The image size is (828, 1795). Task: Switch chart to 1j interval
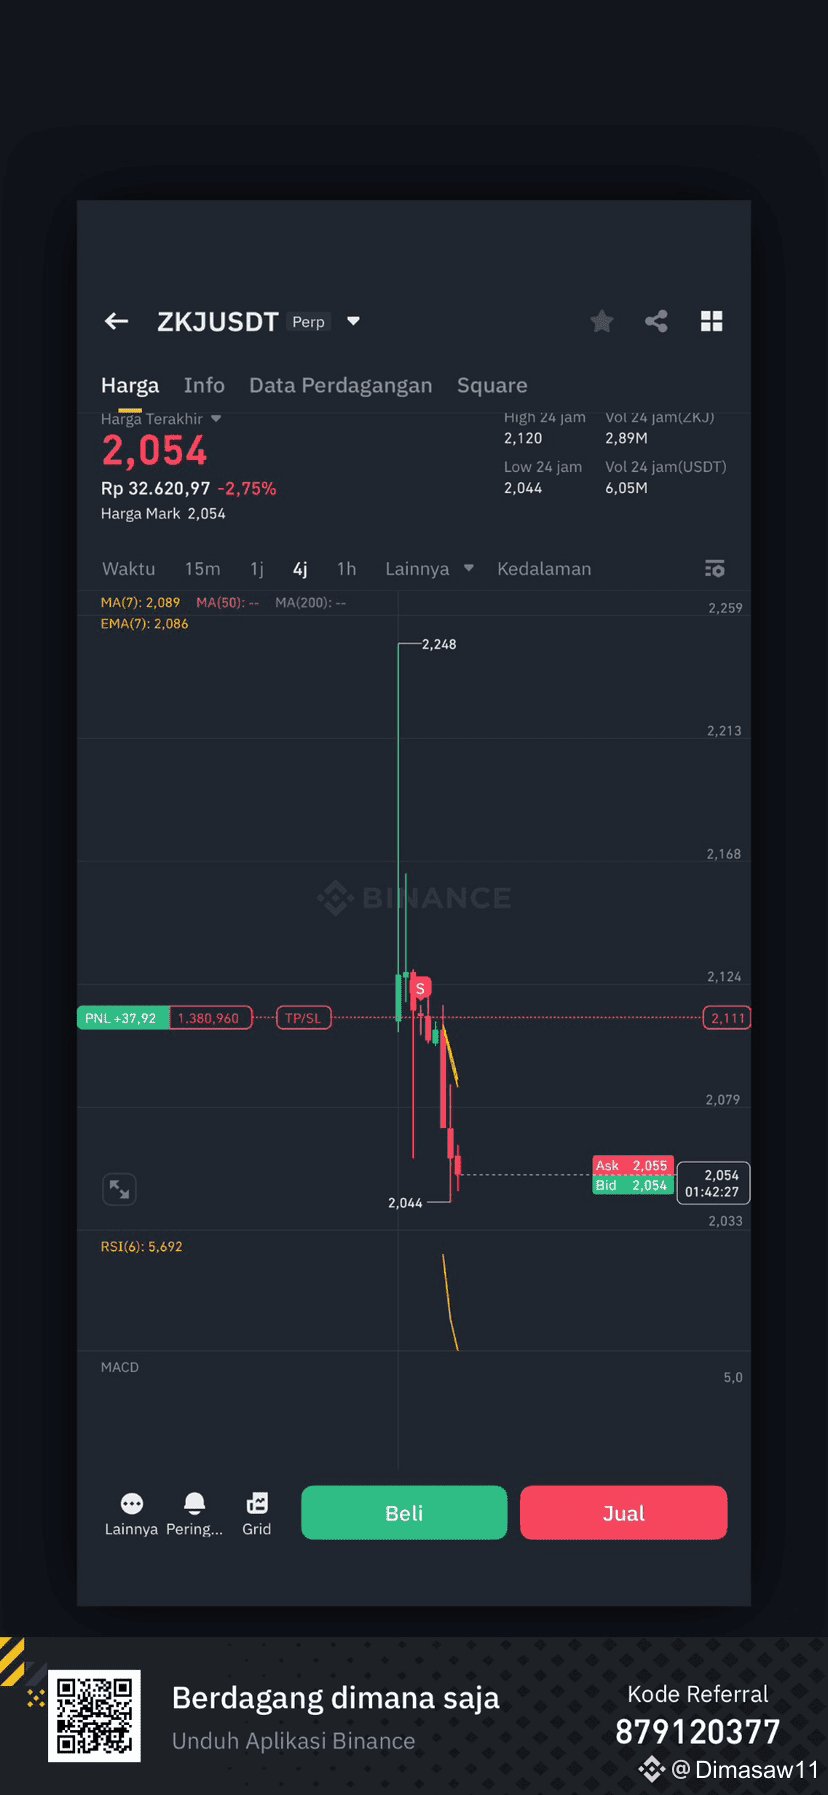pos(257,569)
